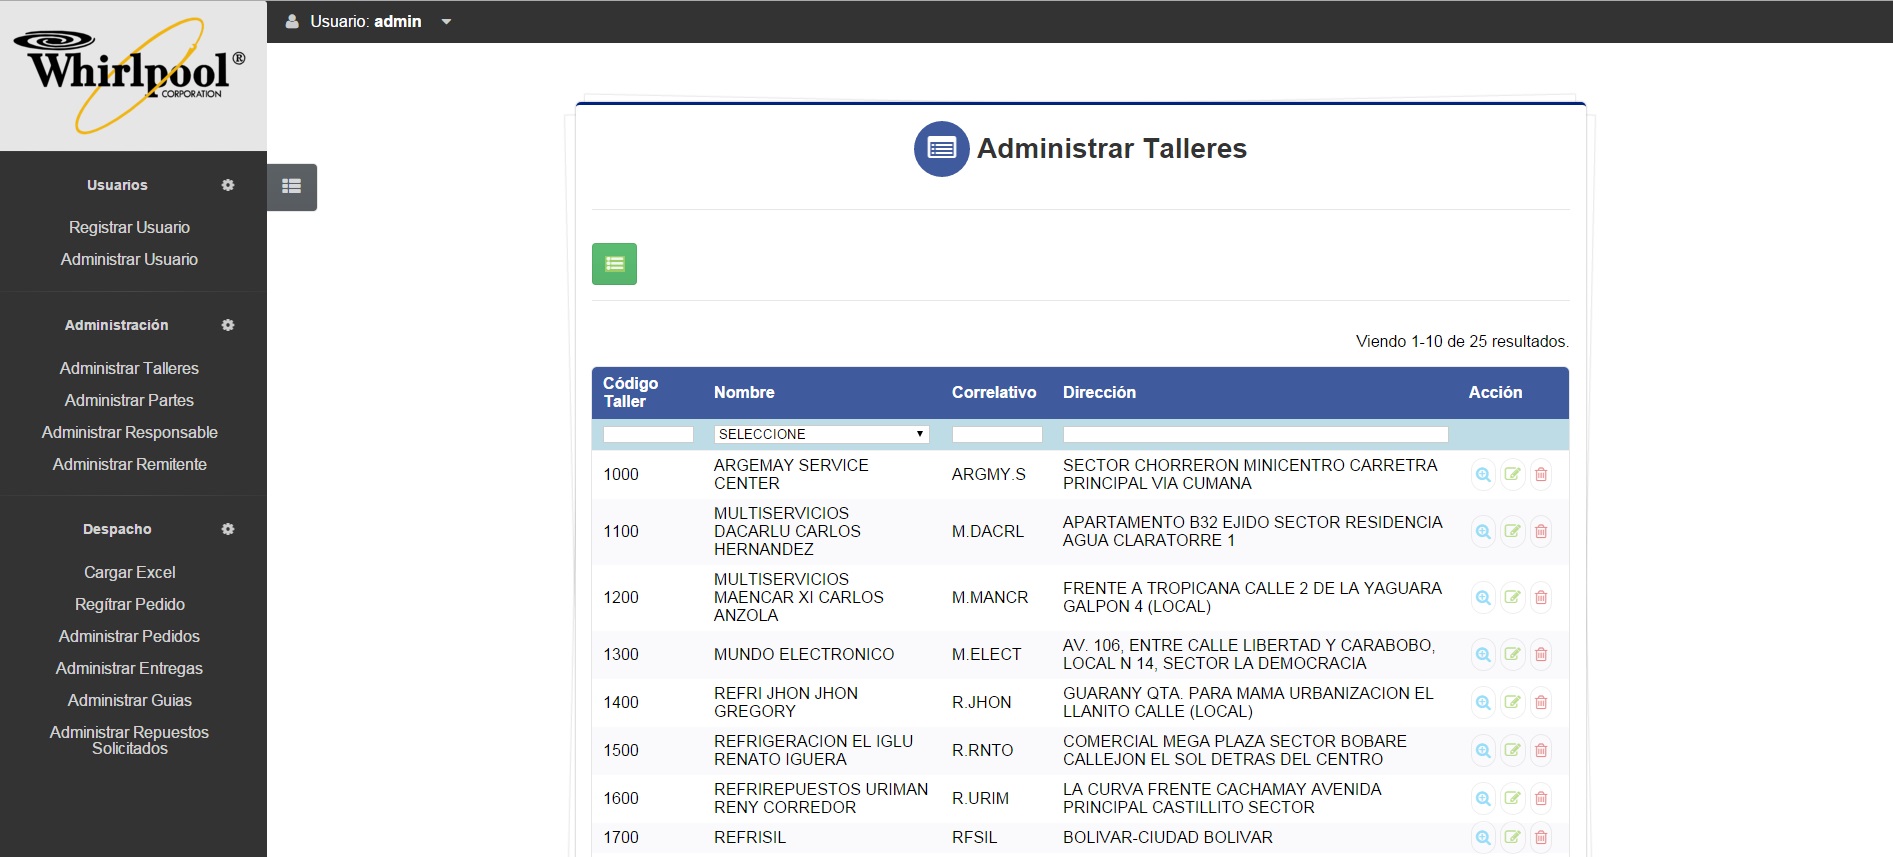
Task: Edit taller 1400 REFRI JHON JHON
Action: (1512, 702)
